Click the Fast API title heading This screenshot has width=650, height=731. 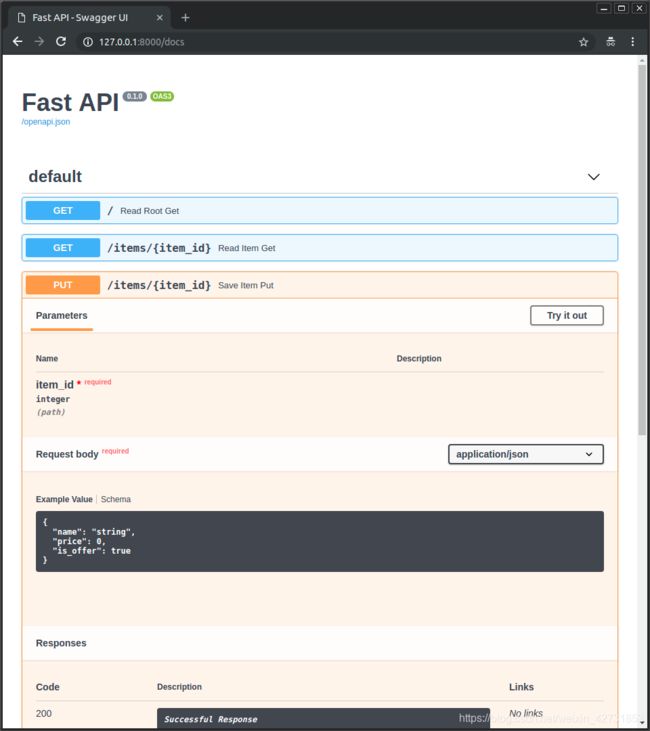pyautogui.click(x=70, y=102)
